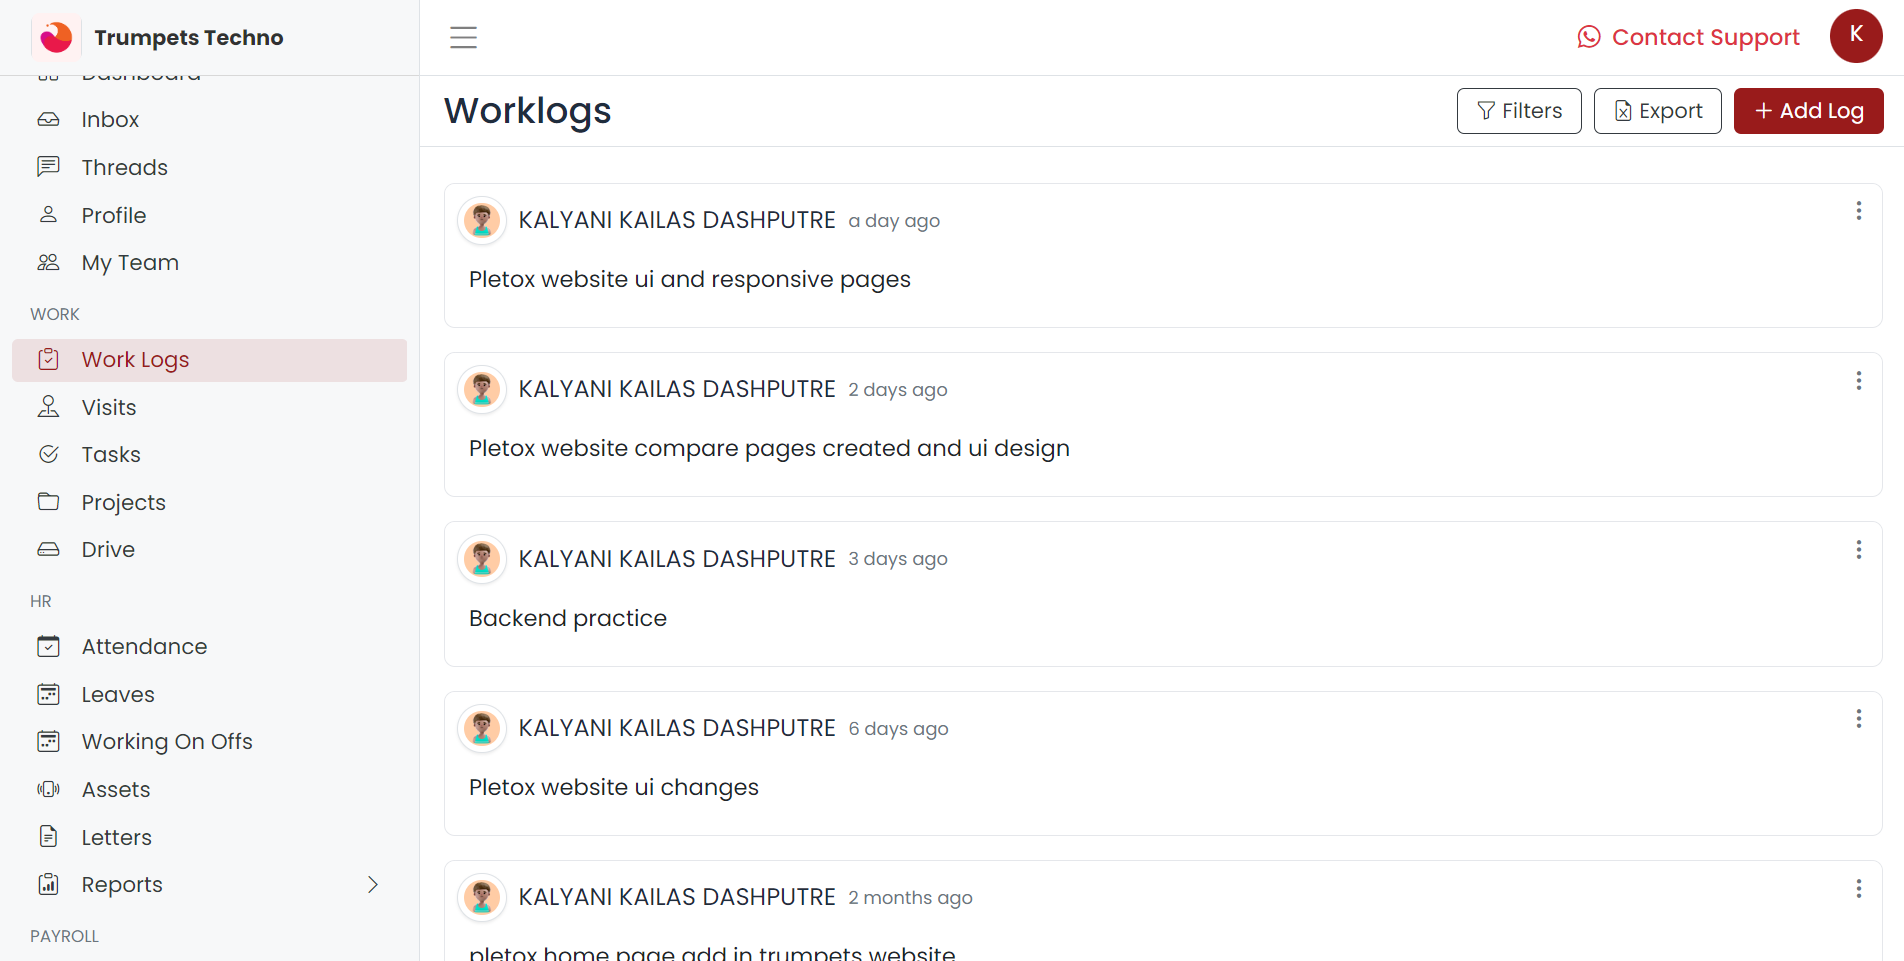Open kebab menu for the Pletox website ui changes log

click(x=1859, y=719)
